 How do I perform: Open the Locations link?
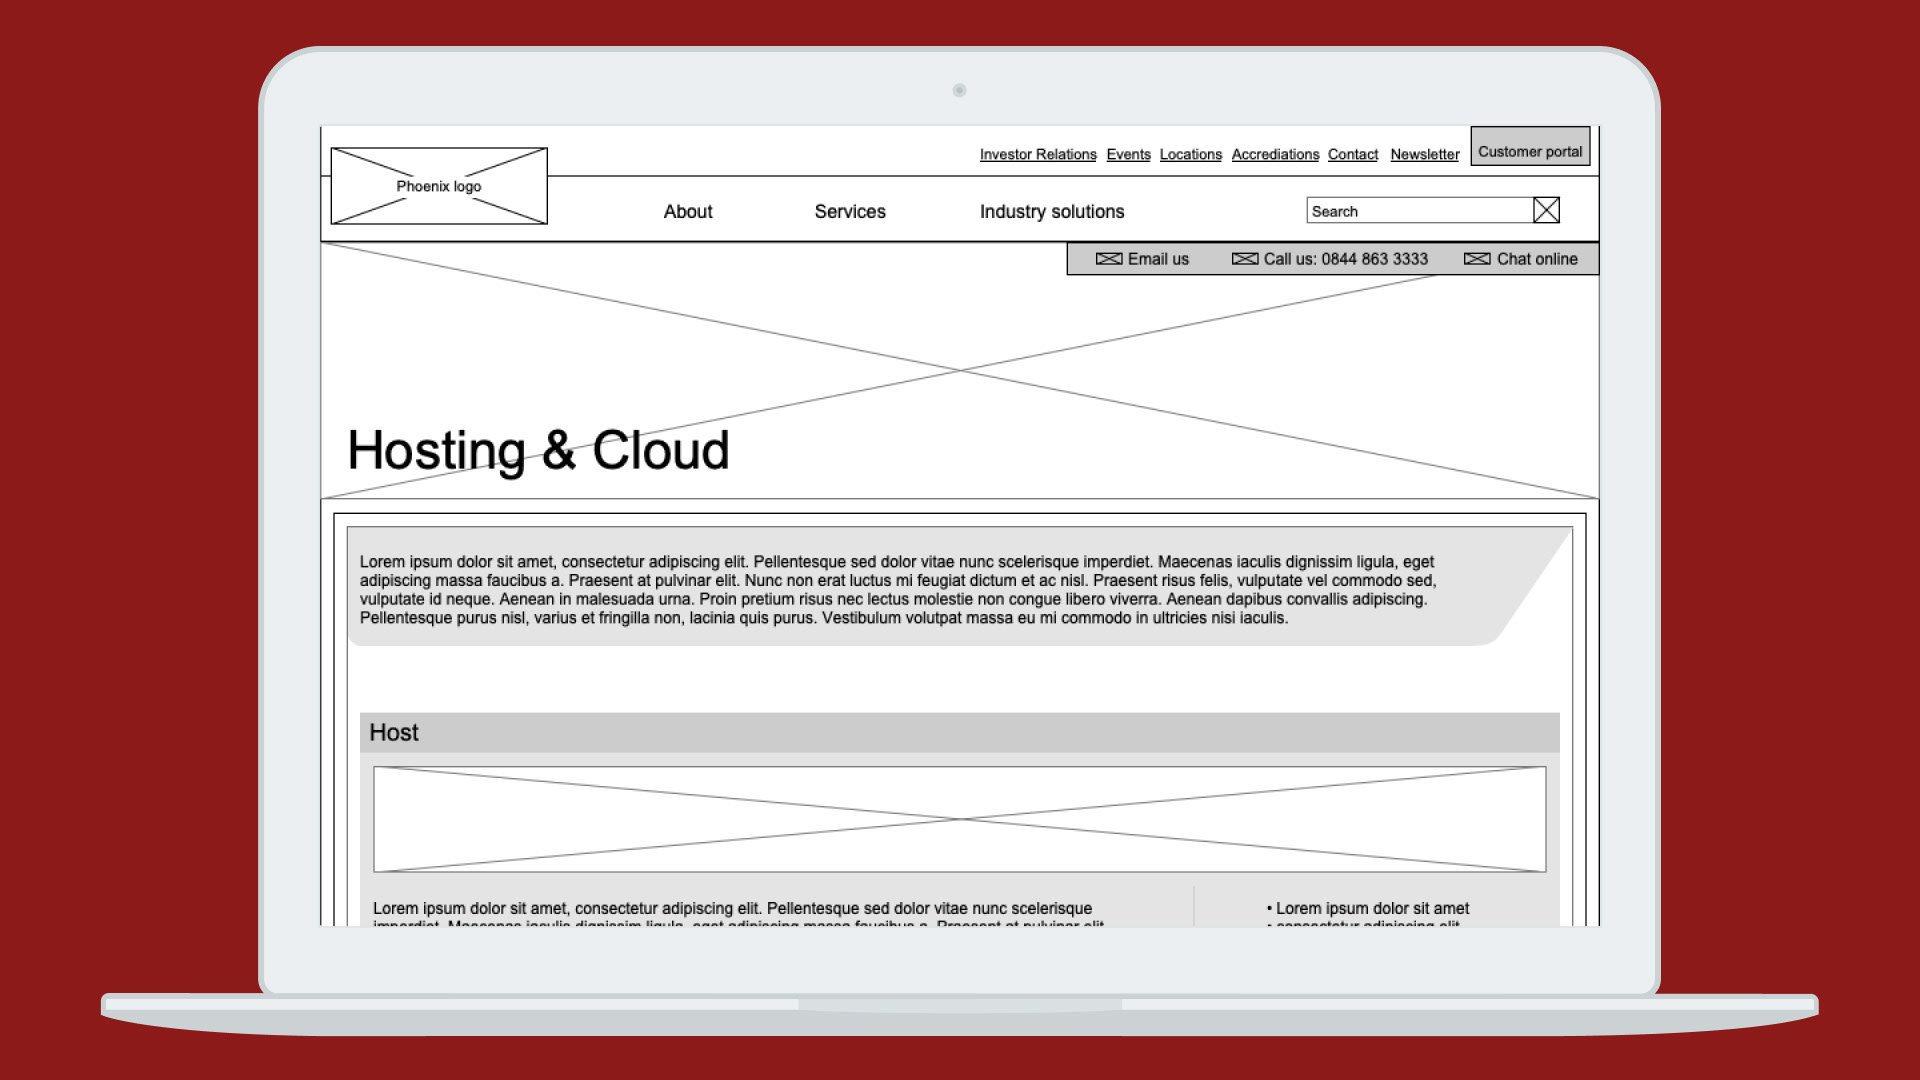click(1190, 155)
